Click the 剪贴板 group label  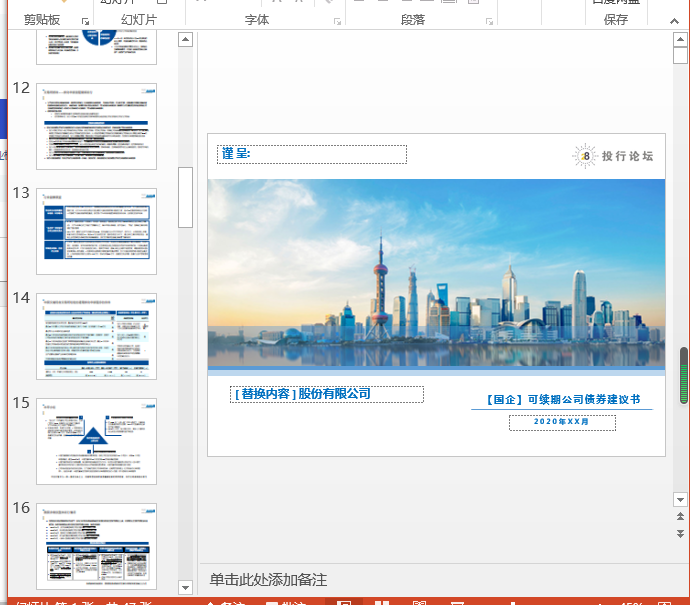coord(42,20)
